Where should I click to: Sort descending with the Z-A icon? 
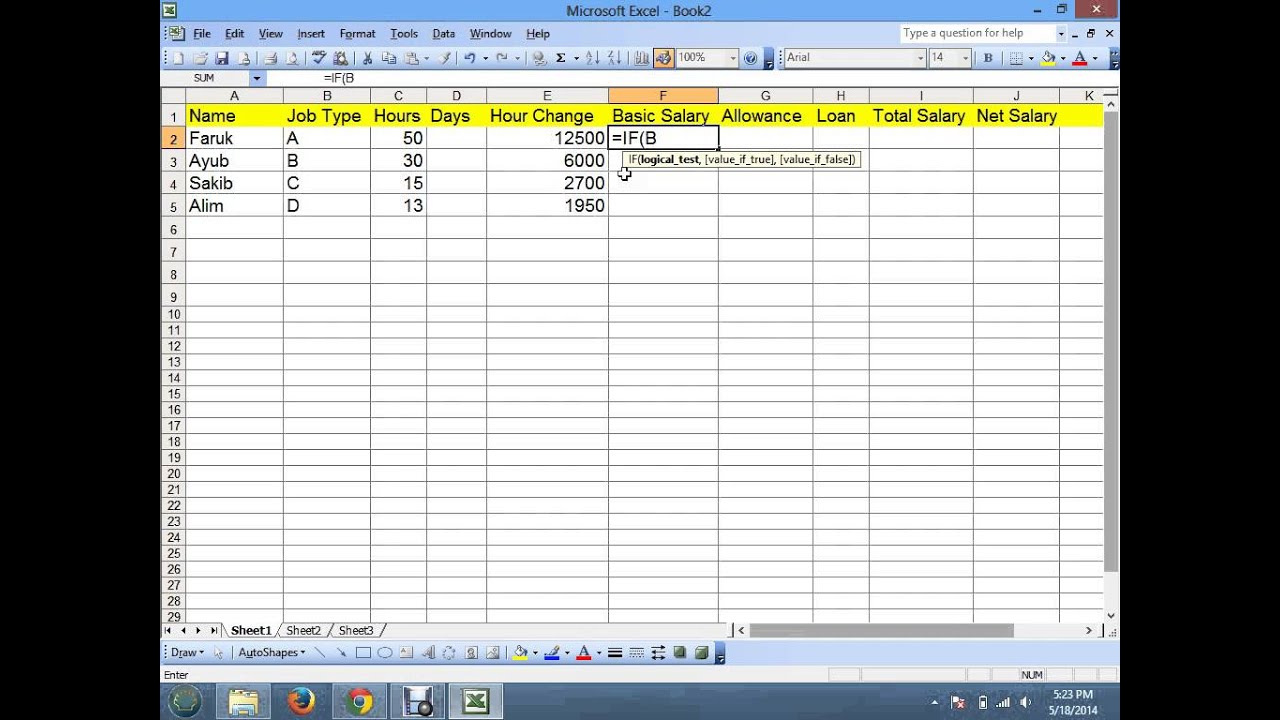pyautogui.click(x=615, y=58)
